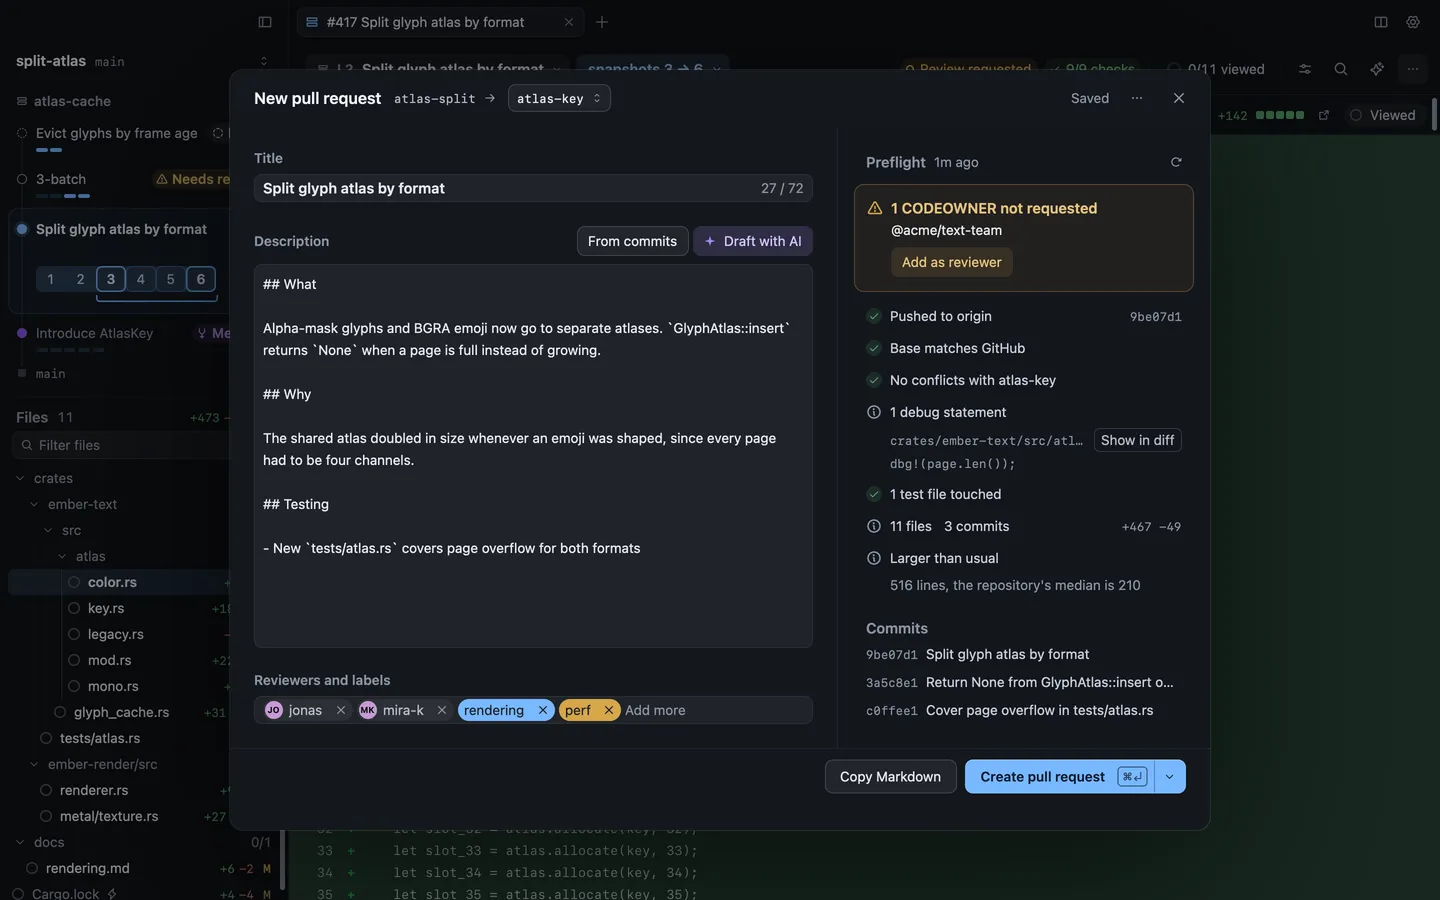This screenshot has width=1440, height=900.
Task: Open the dialog's more options ellipsis
Action: click(x=1137, y=98)
